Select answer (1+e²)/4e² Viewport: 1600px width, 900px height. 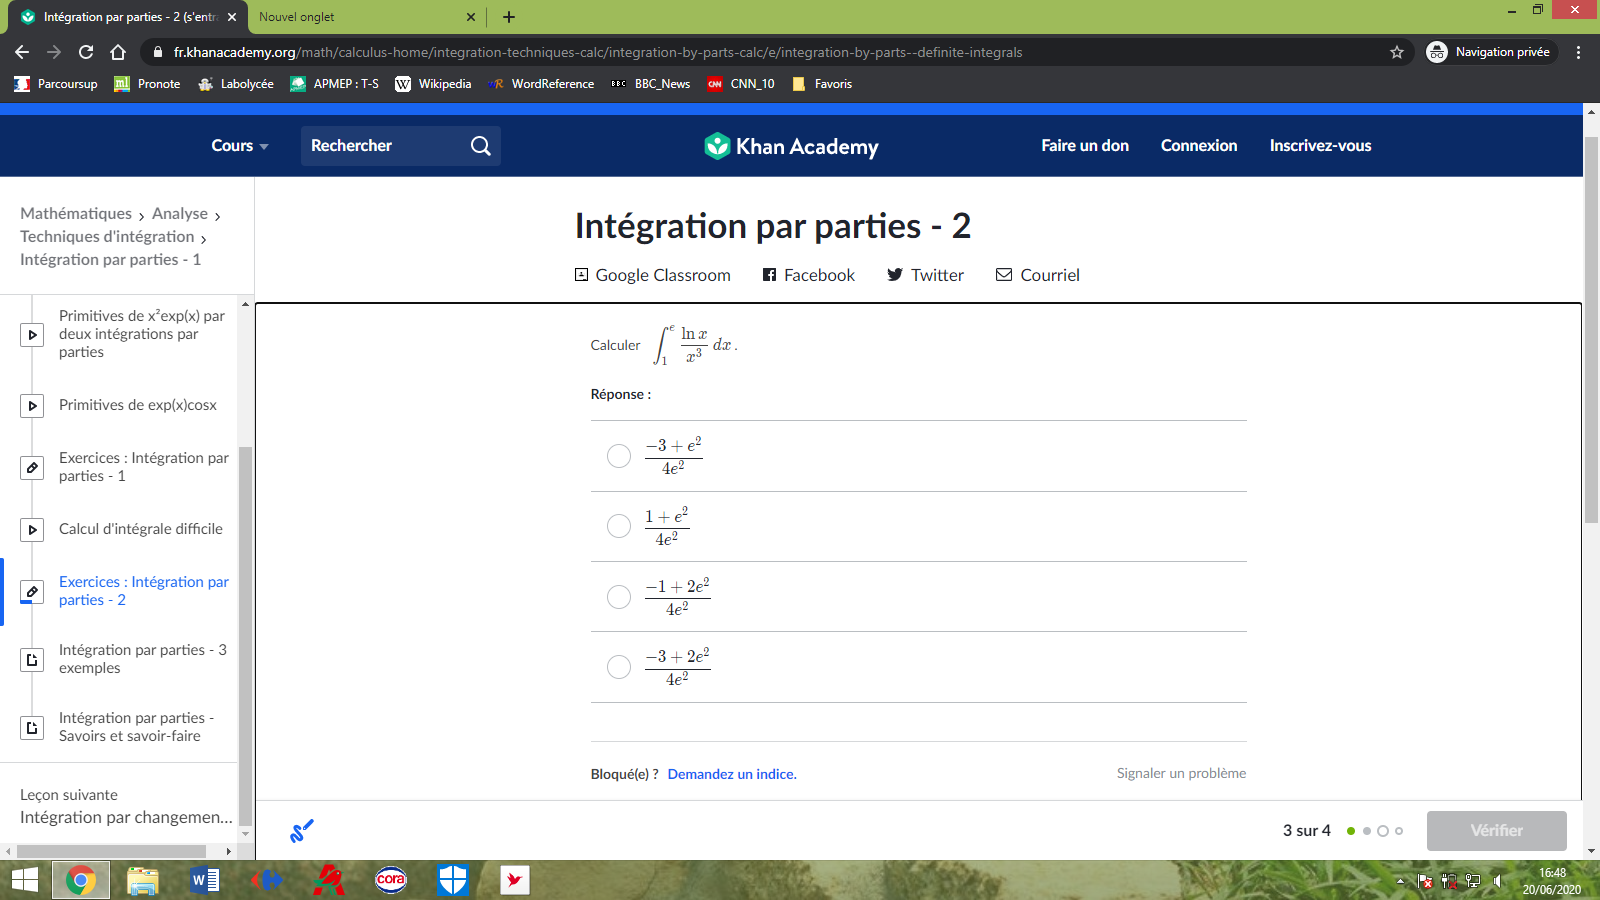pos(619,526)
